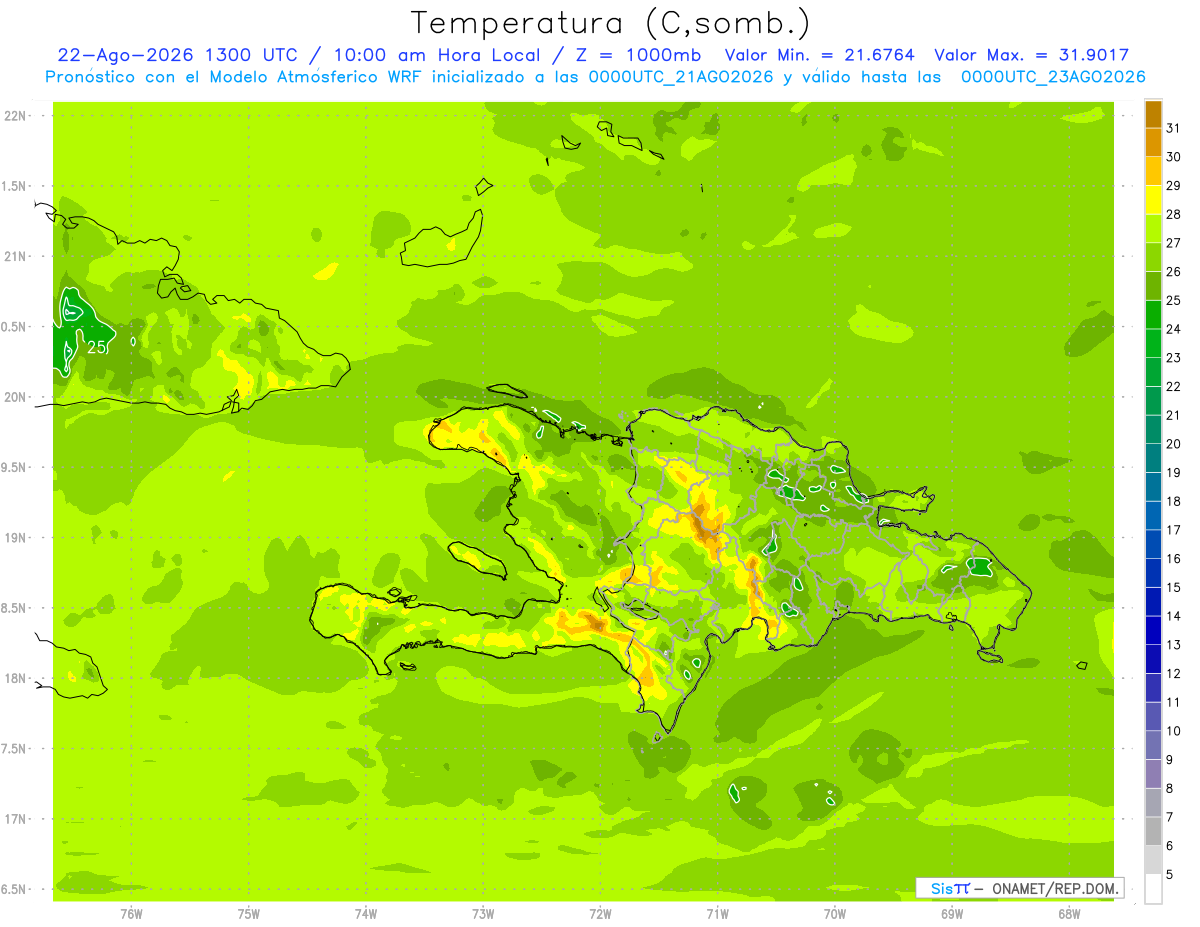Click the '76W' longitude axis label
Screen dimensions: 1200x927
click(x=131, y=914)
